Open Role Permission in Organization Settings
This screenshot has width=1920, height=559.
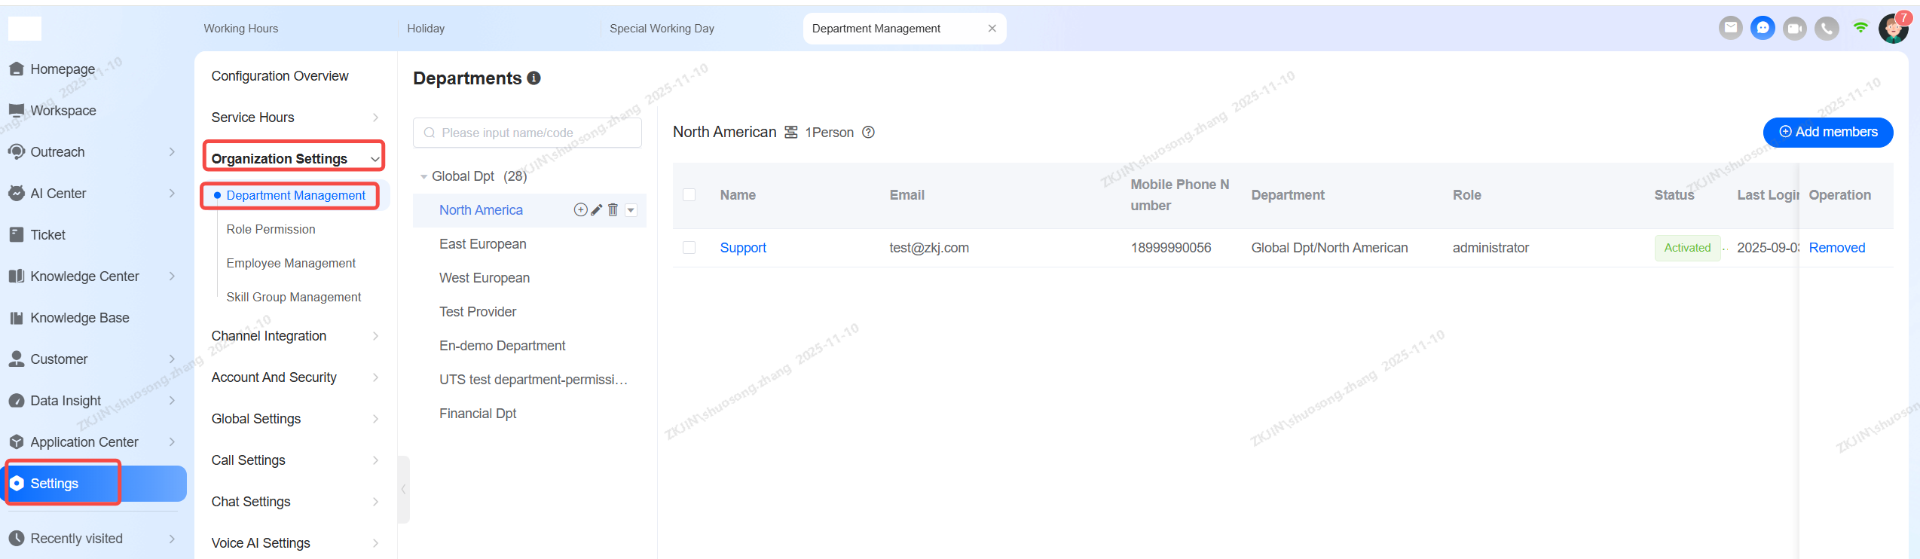point(271,230)
